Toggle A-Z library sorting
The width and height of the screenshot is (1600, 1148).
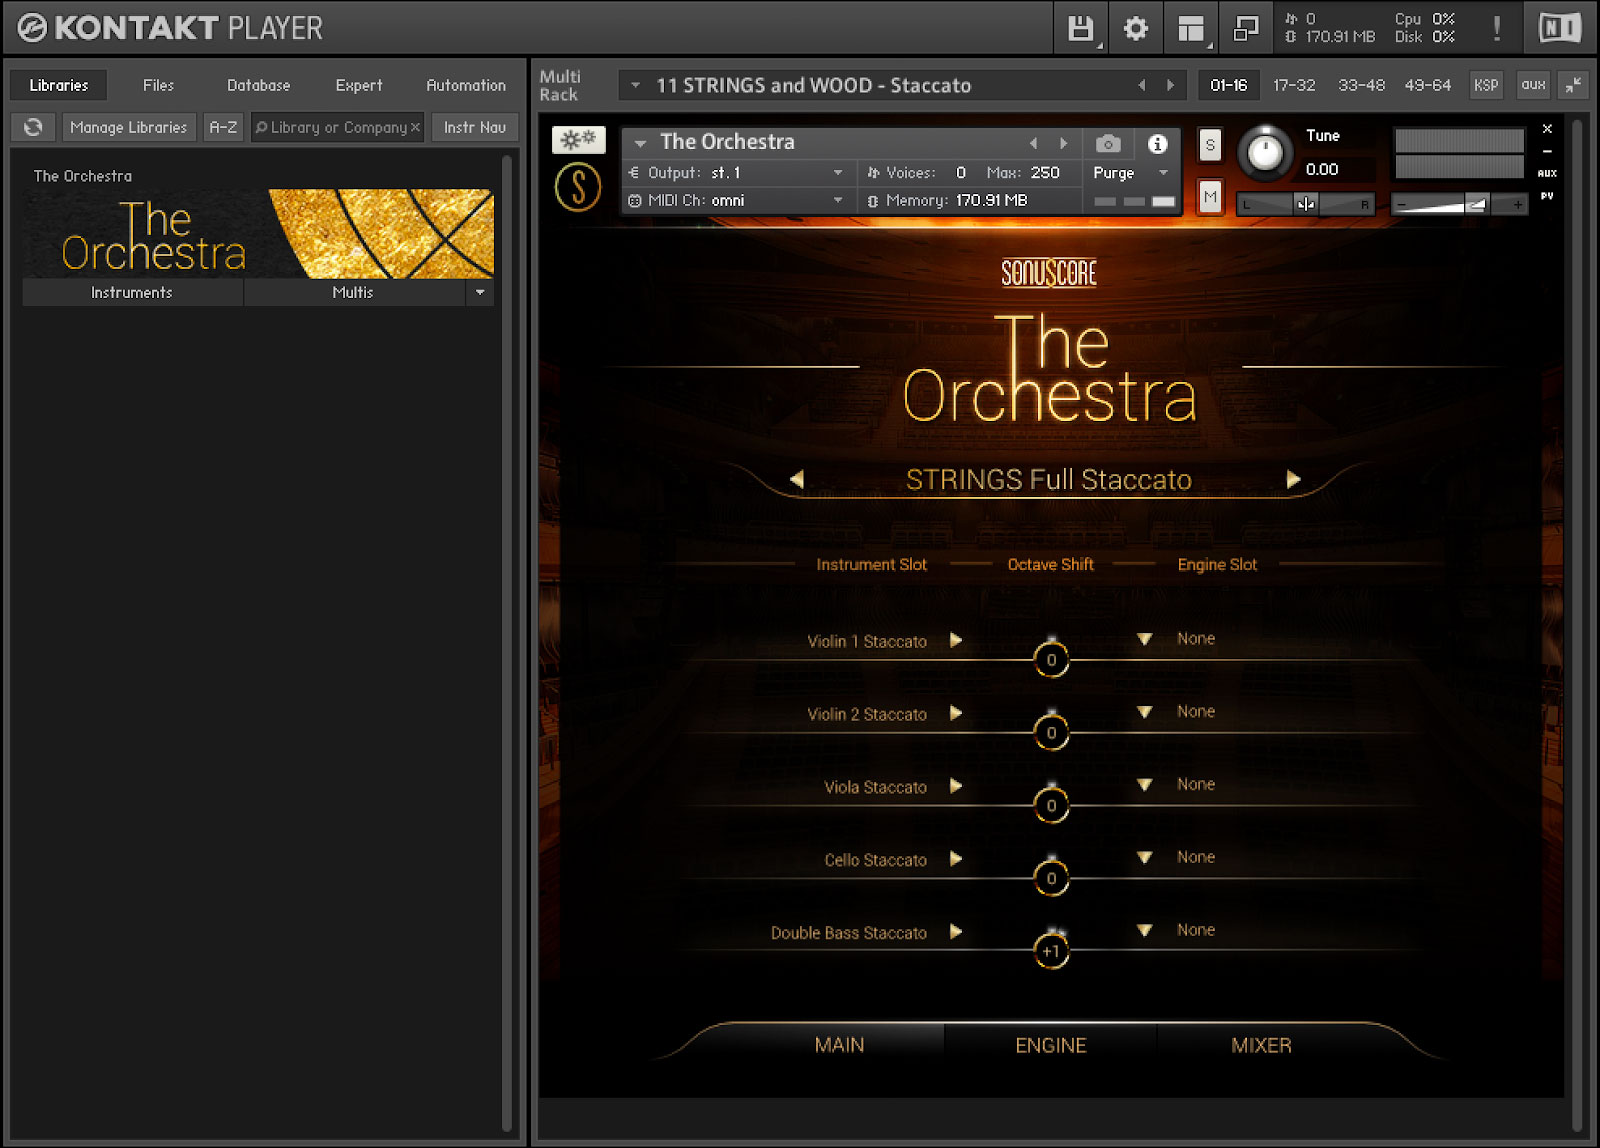(x=223, y=127)
